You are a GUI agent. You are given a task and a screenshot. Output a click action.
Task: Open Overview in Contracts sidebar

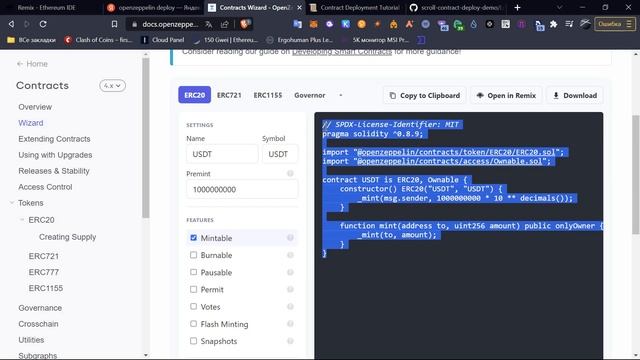click(x=35, y=107)
